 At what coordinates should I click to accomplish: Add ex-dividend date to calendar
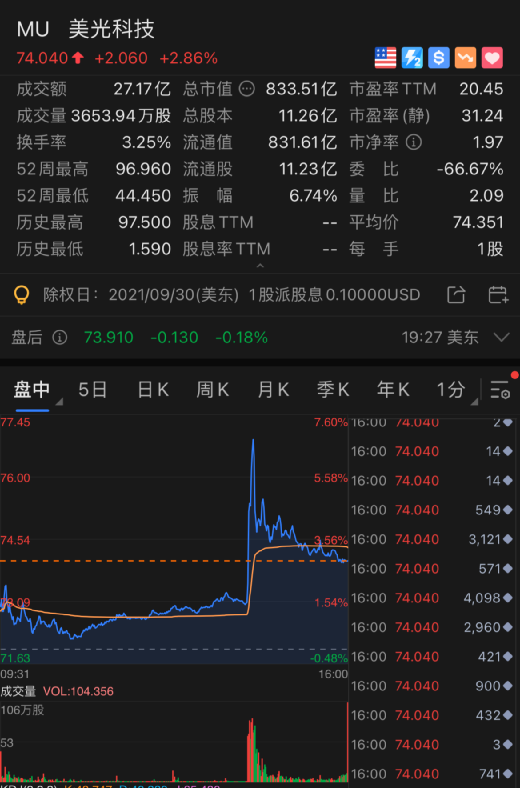(498, 294)
